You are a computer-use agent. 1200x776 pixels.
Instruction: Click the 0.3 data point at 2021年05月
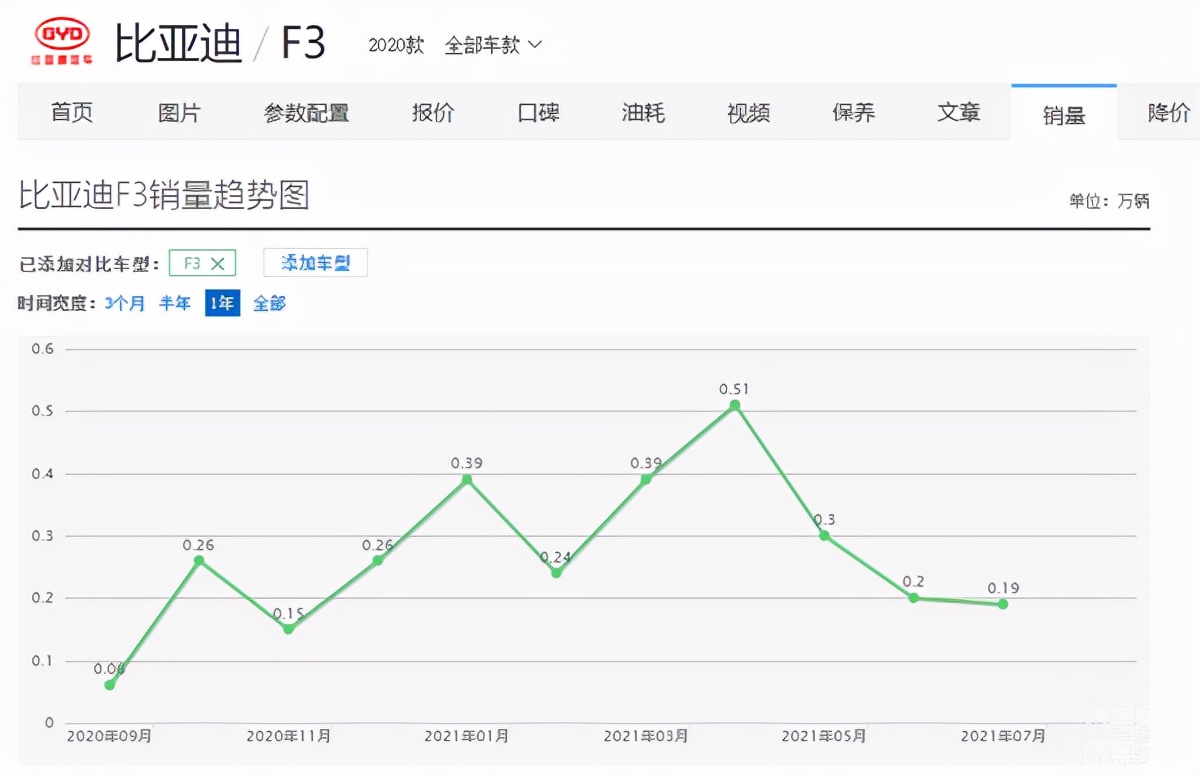824,535
